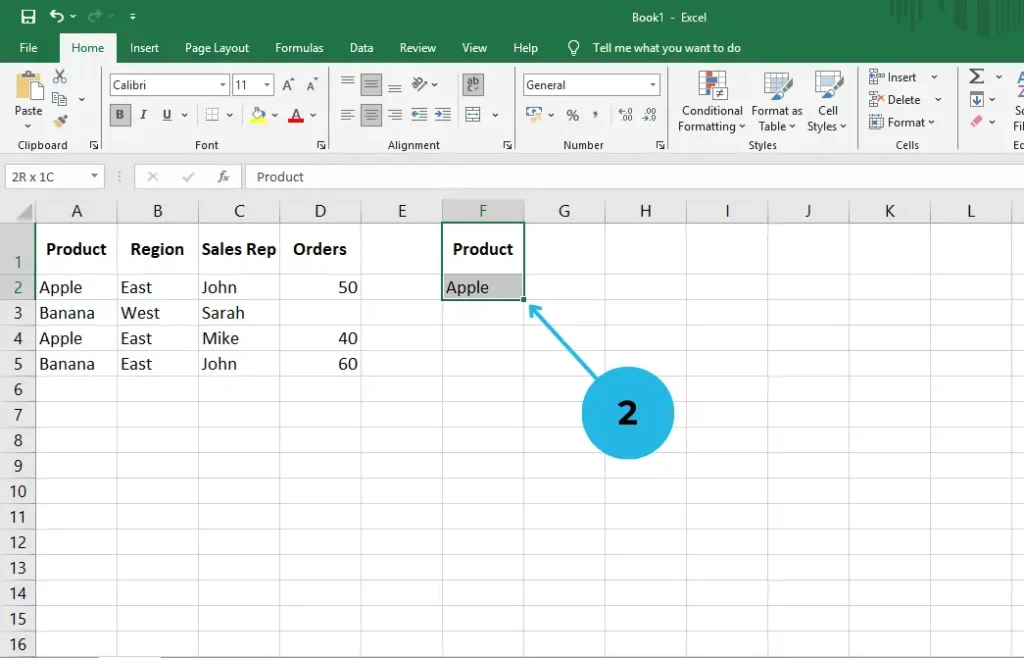Open the font size dropdown
The image size is (1024, 658).
click(x=267, y=85)
